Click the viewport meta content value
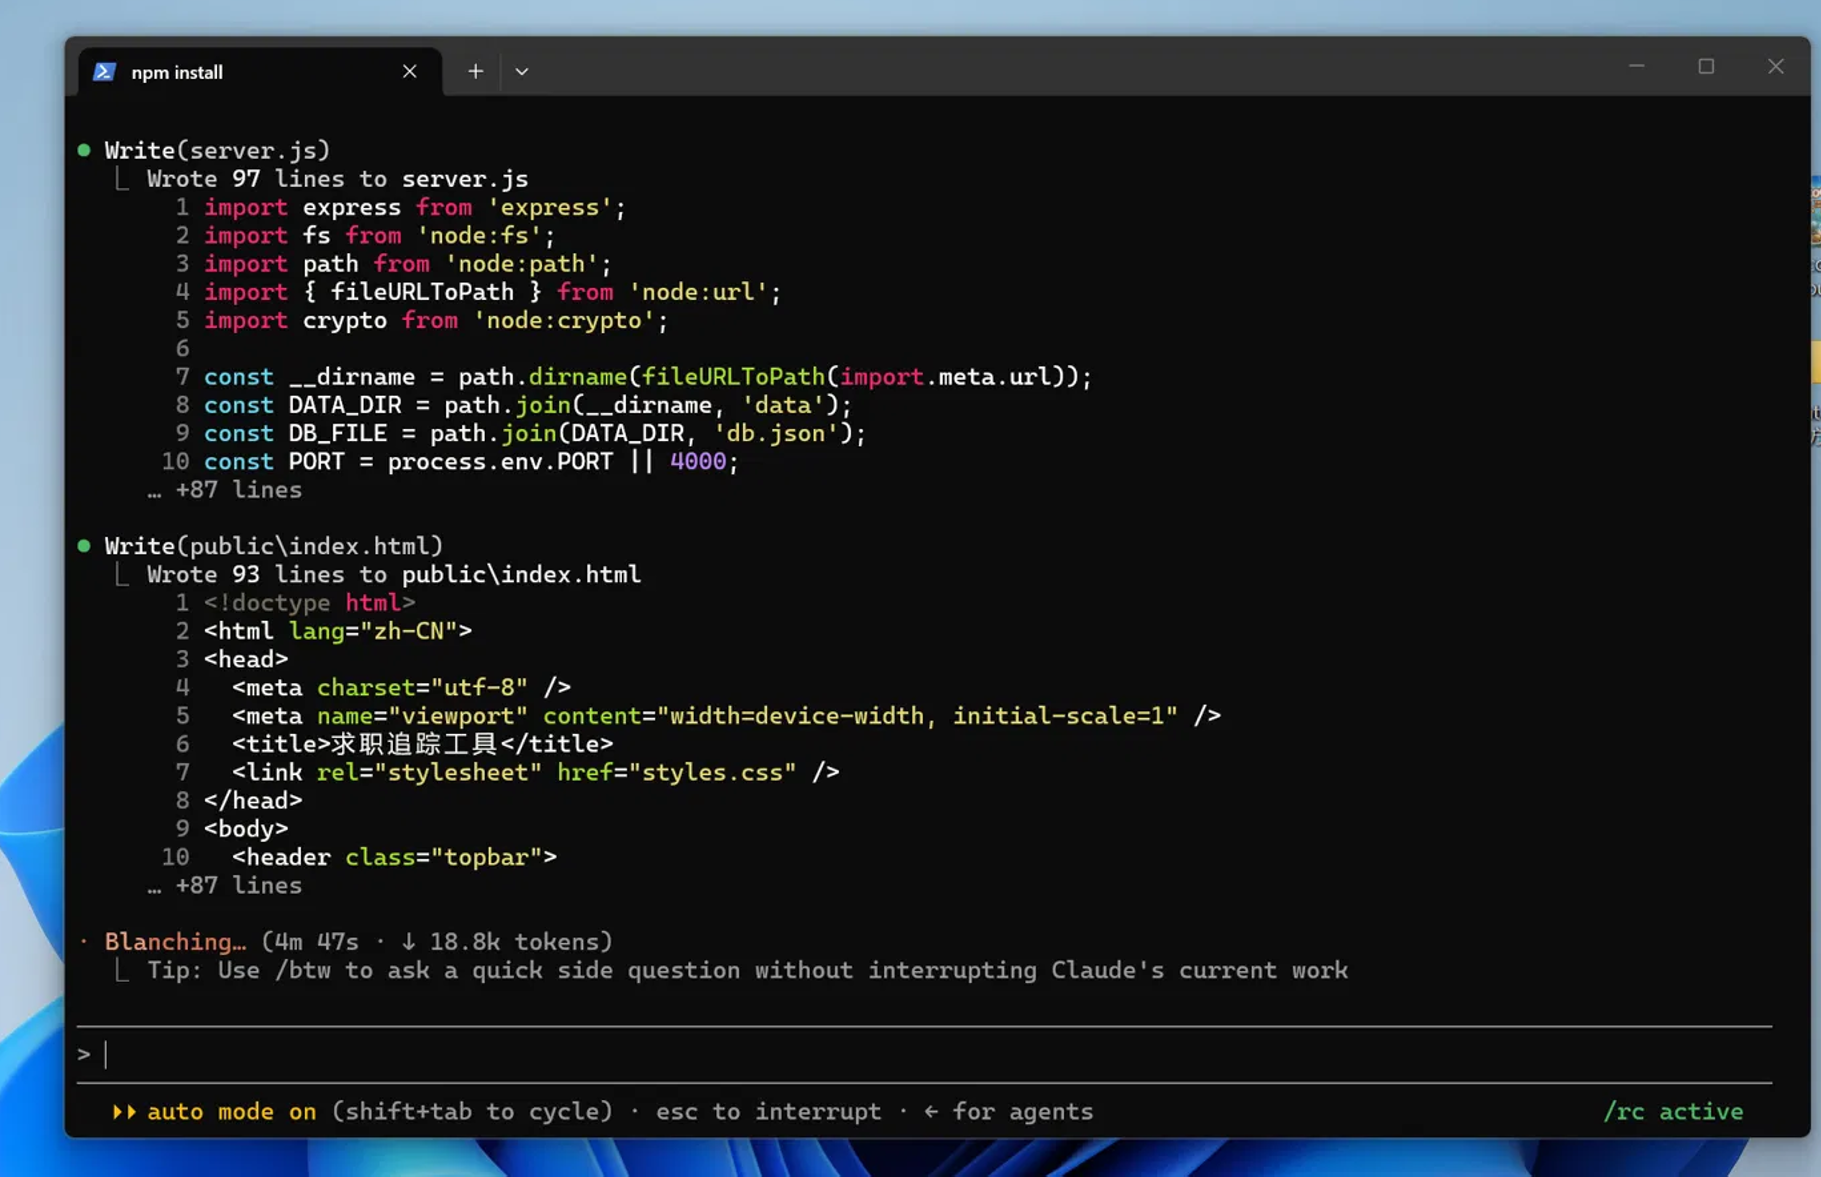 tap(917, 716)
